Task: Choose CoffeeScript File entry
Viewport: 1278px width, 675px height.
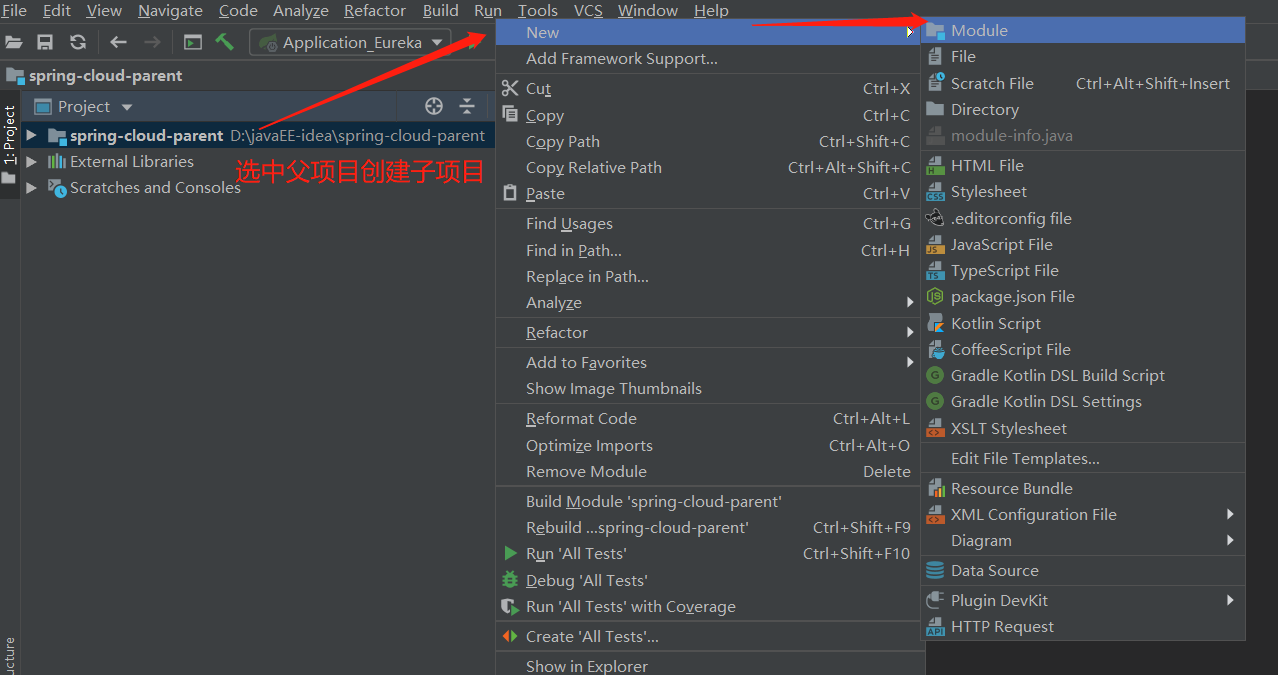Action: coord(1083,350)
